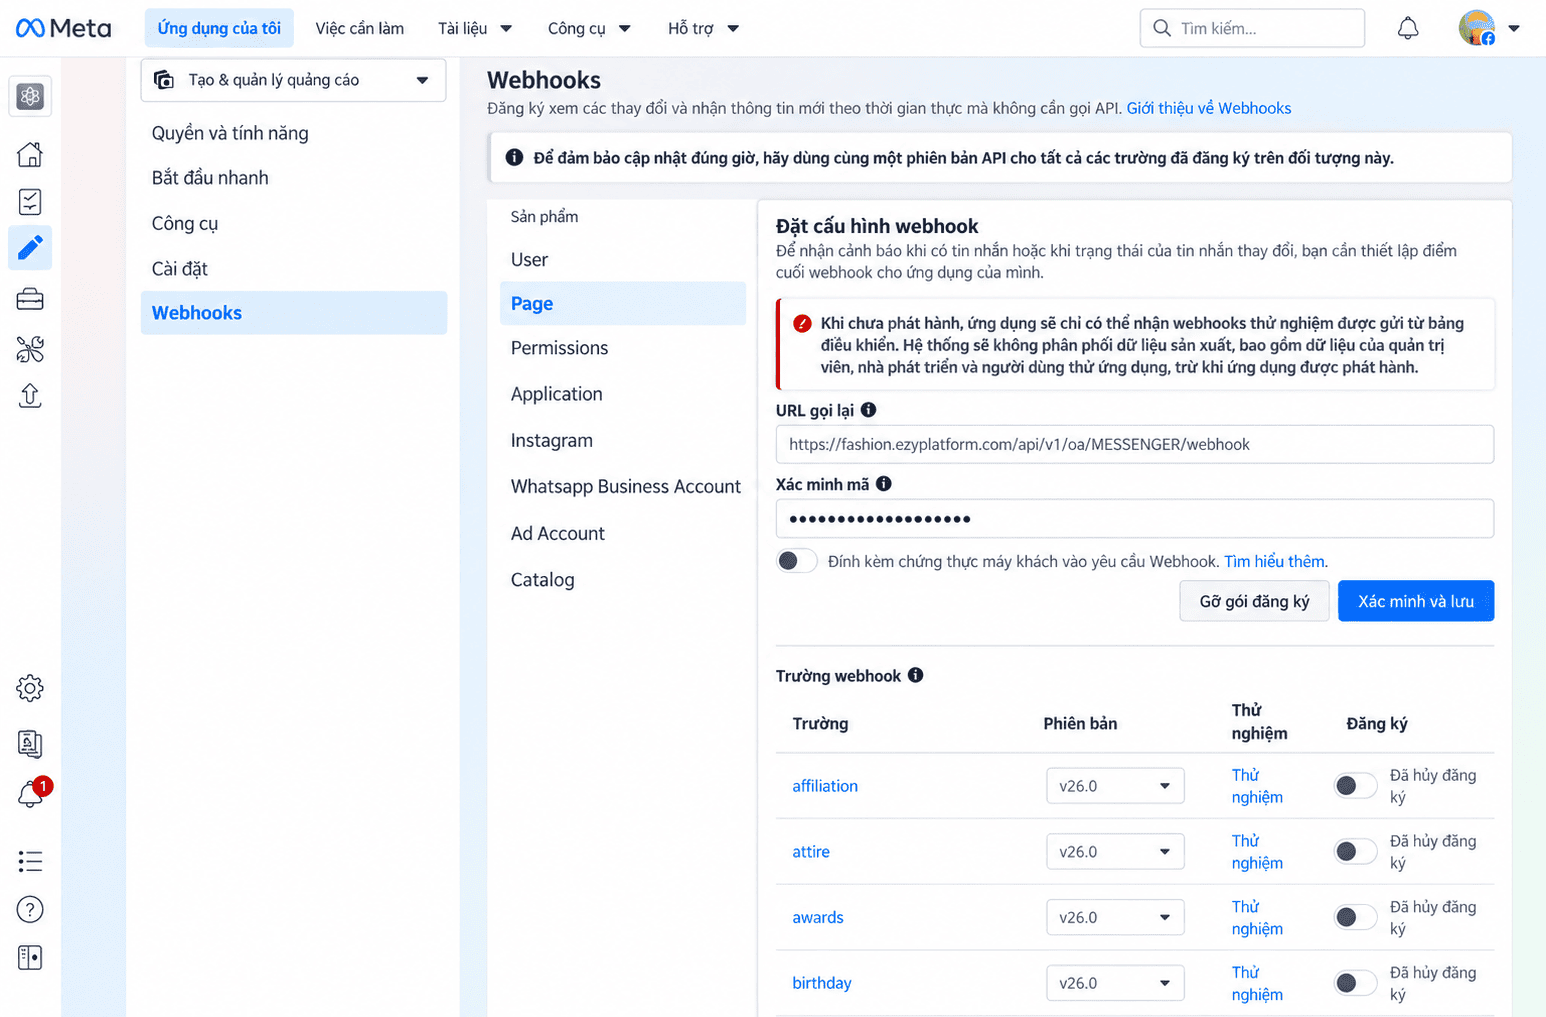Open the help question mark icon
1546x1017 pixels.
coord(30,909)
